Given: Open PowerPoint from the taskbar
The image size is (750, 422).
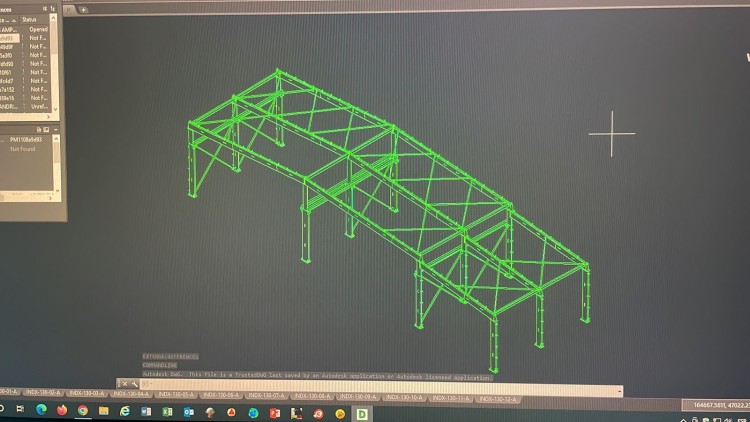Looking at the screenshot, I should pyautogui.click(x=275, y=413).
